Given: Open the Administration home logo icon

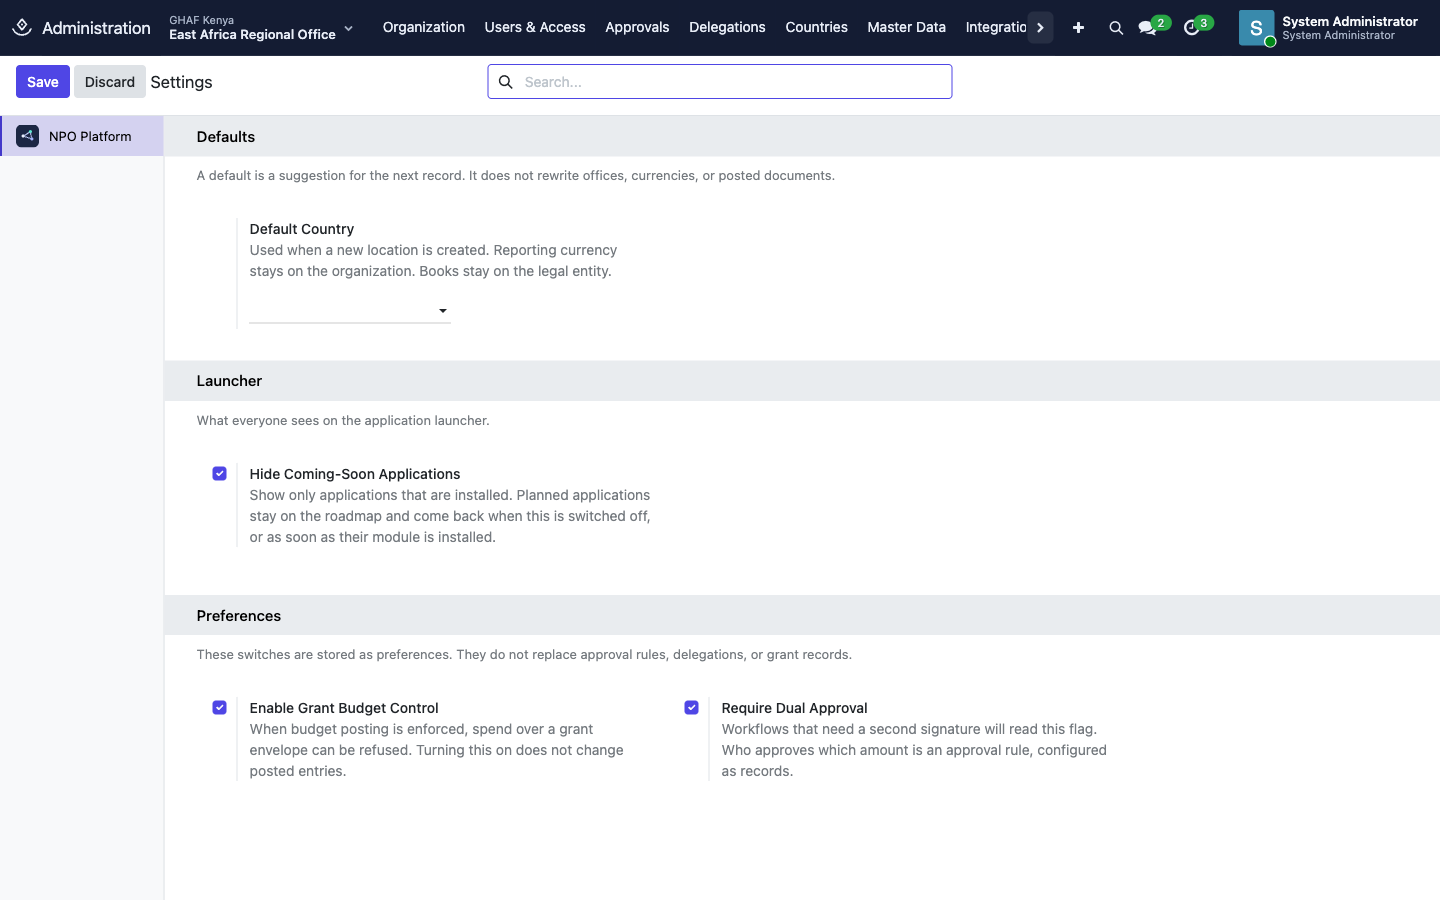Looking at the screenshot, I should (22, 27).
